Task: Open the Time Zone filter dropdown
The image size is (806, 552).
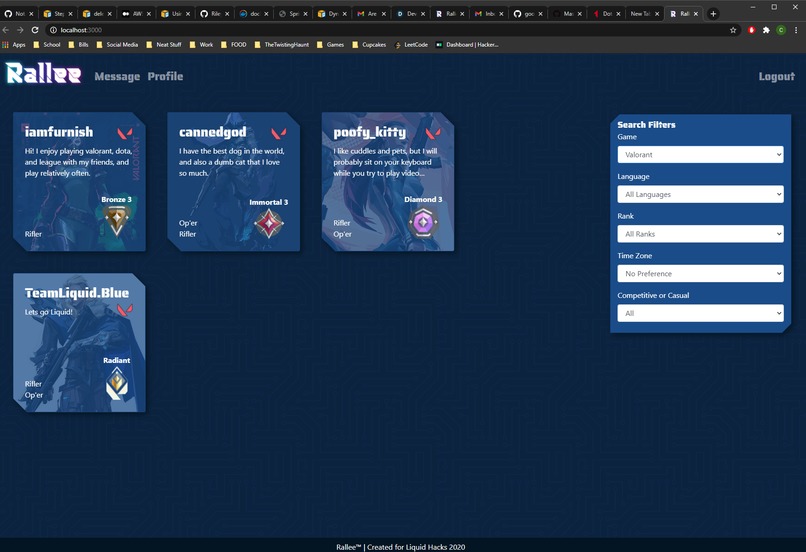Action: click(x=700, y=273)
